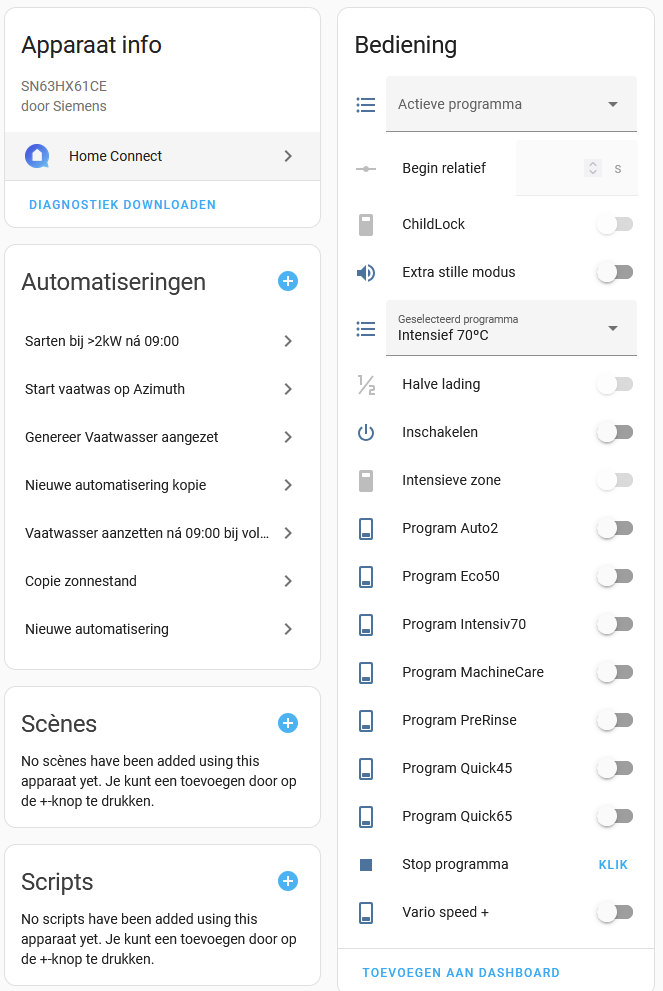Click the phone icon next to Program Eco50
Image resolution: width=663 pixels, height=991 pixels.
pos(366,576)
